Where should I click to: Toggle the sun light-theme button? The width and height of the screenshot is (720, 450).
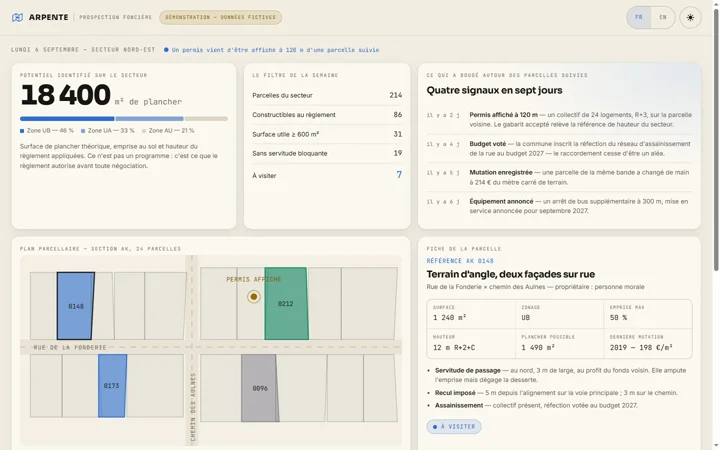click(690, 17)
